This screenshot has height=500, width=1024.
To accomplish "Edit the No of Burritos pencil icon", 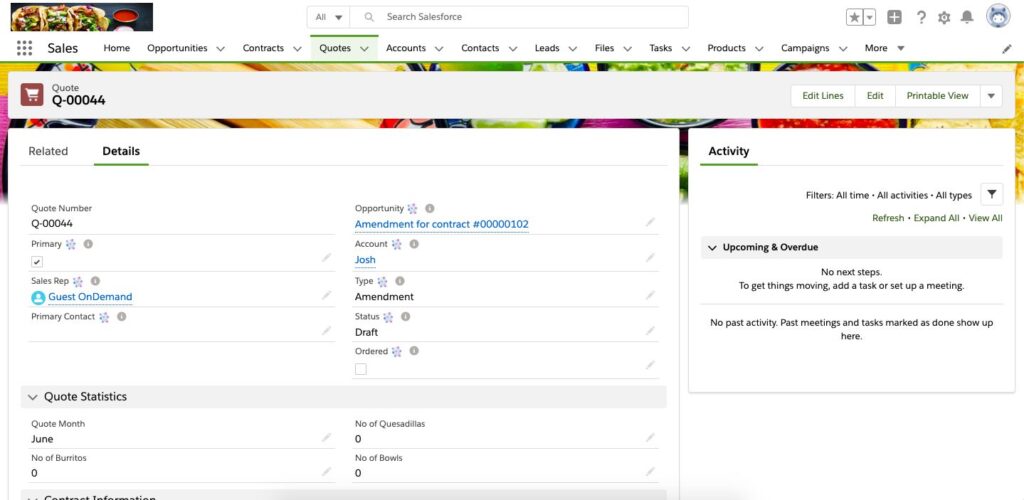I will [327, 471].
